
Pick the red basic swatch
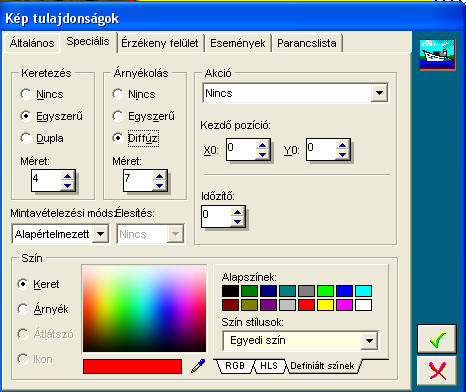(x=306, y=305)
